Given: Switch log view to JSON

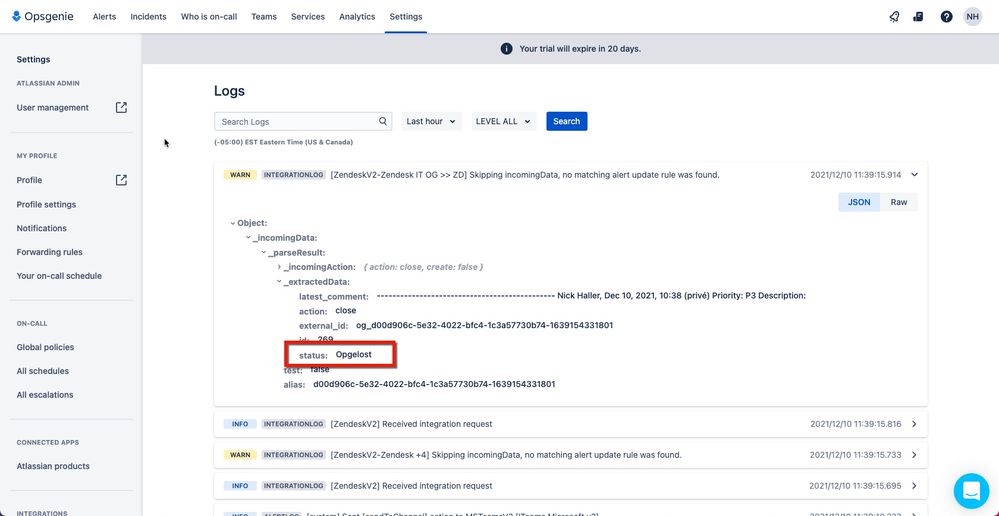Looking at the screenshot, I should 859,202.
